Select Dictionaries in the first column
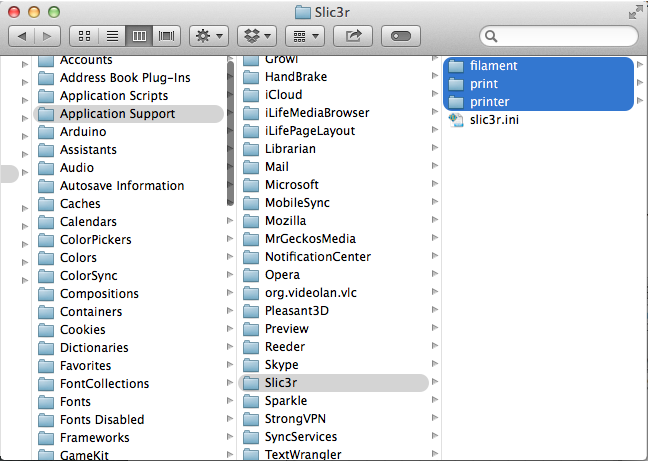 pyautogui.click(x=128, y=348)
